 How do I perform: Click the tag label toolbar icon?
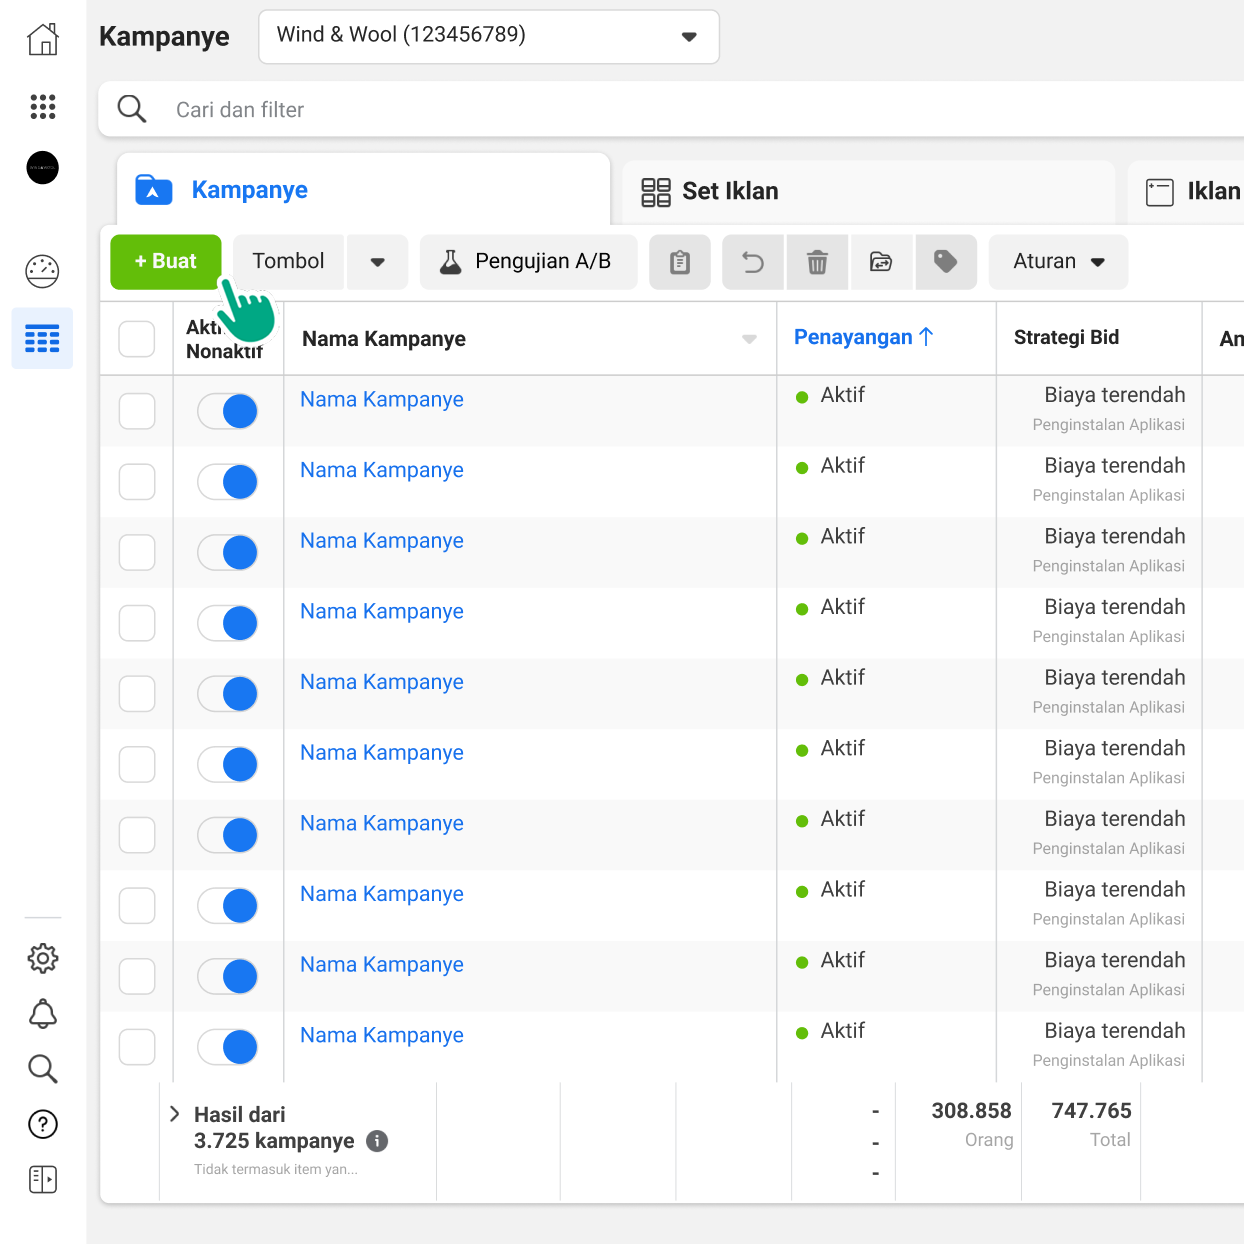tap(946, 262)
